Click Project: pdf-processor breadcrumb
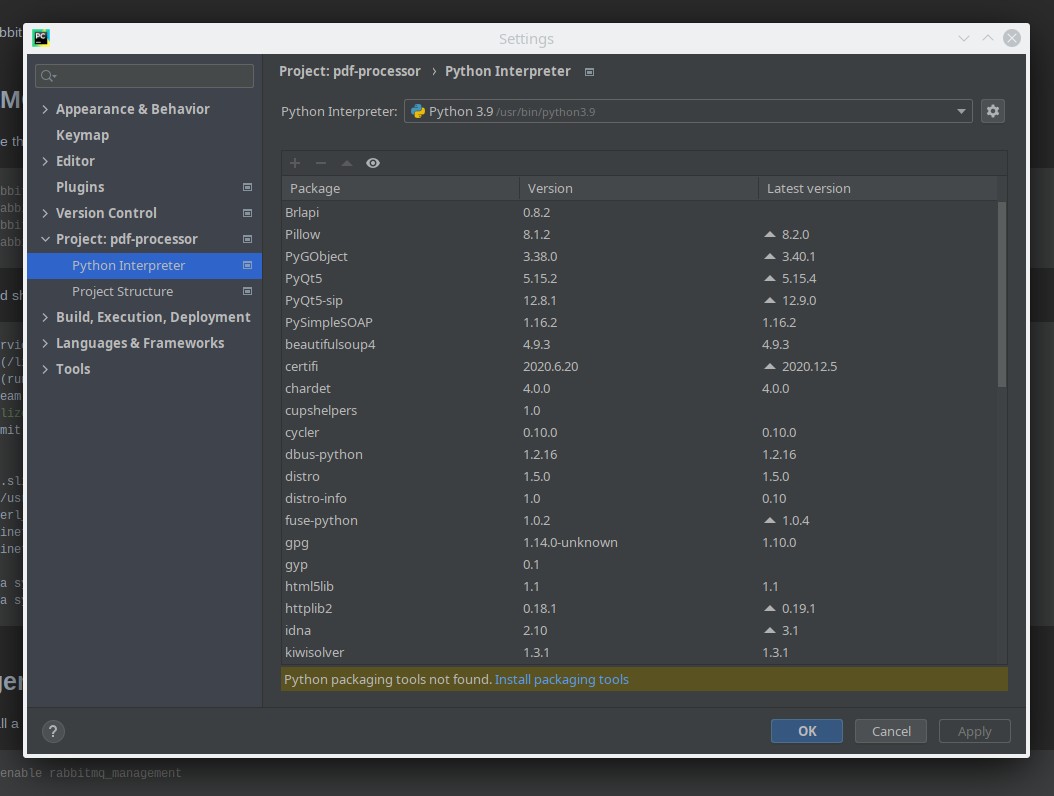 click(x=350, y=71)
